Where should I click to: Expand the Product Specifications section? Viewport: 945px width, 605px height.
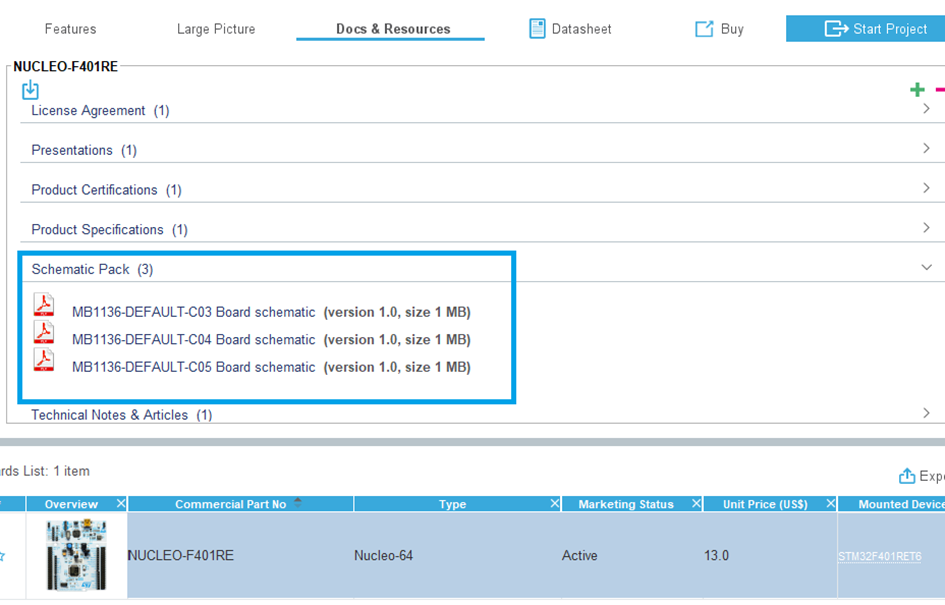[x=926, y=228]
